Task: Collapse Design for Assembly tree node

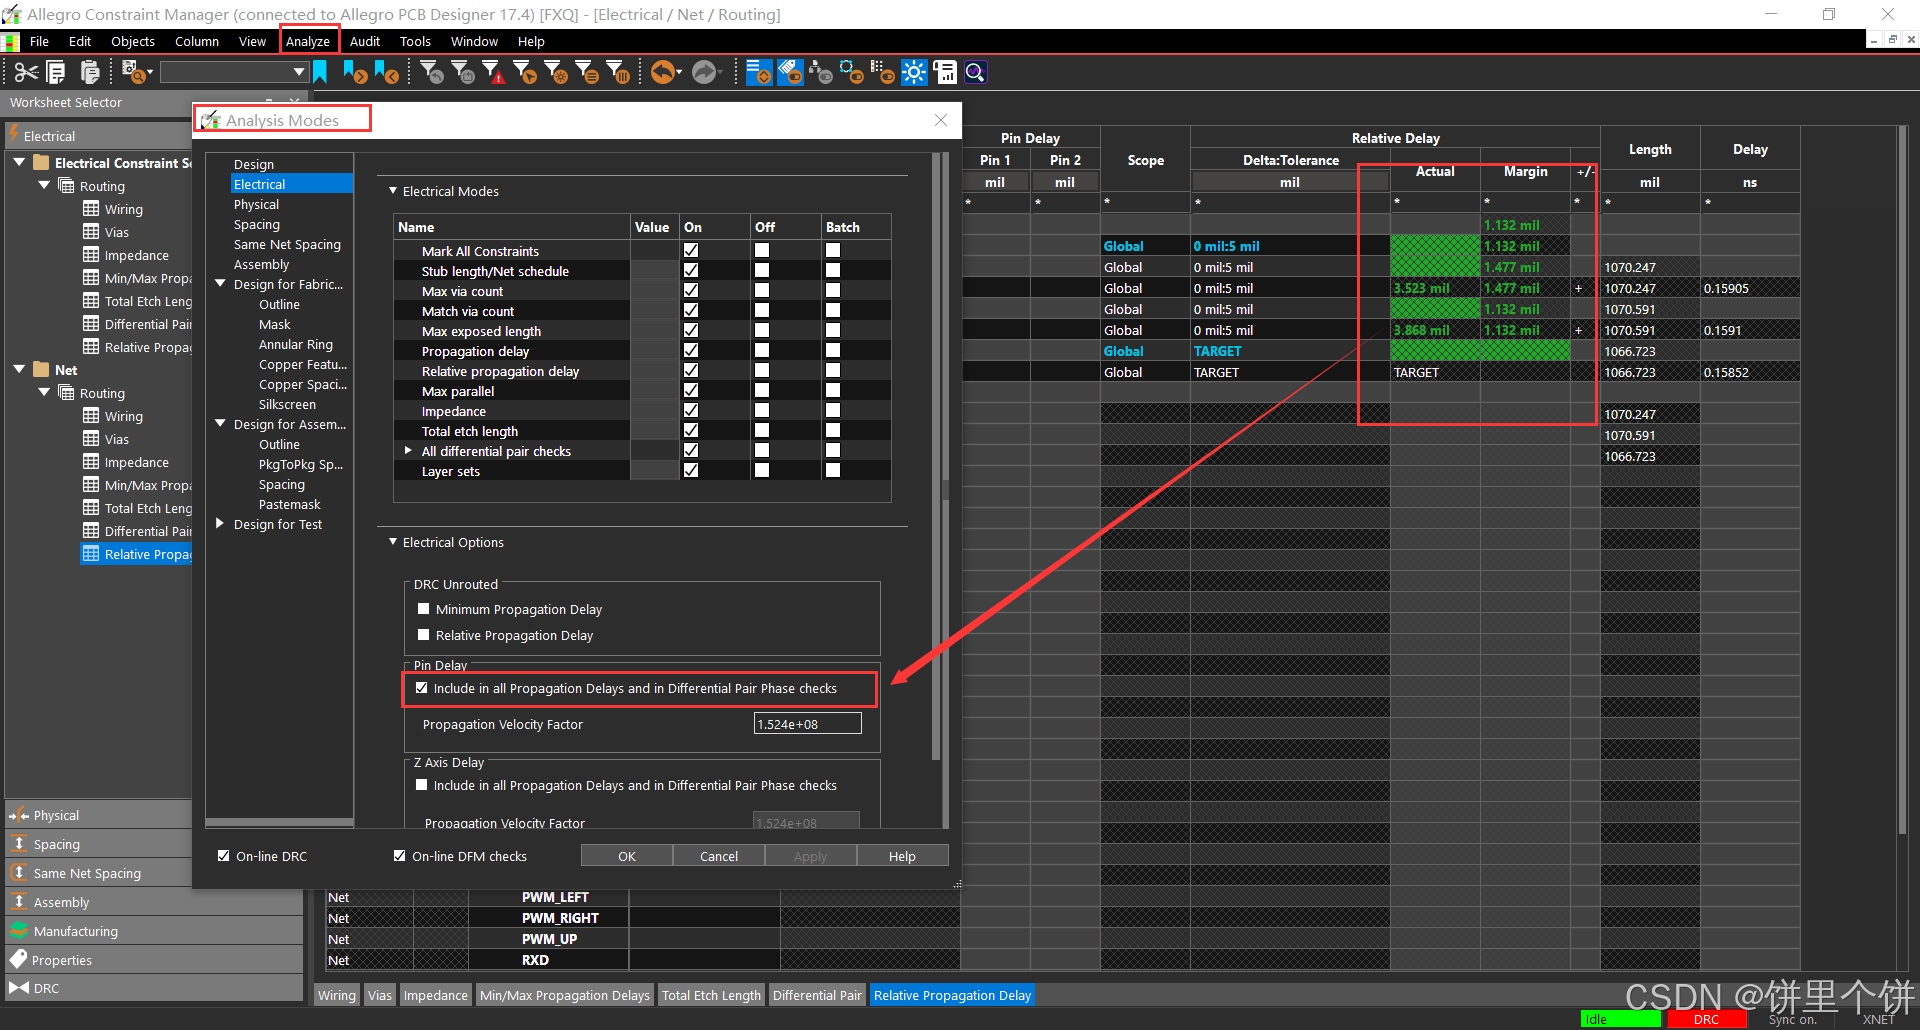Action: 220,424
